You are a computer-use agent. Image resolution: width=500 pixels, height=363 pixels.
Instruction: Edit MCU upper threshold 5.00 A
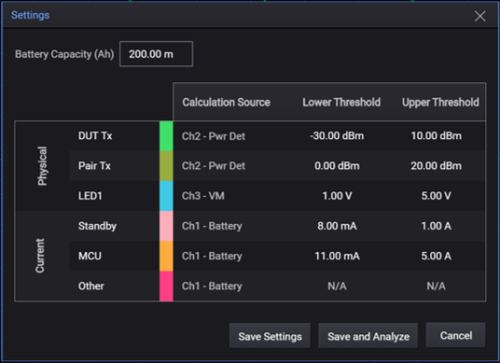(x=436, y=256)
